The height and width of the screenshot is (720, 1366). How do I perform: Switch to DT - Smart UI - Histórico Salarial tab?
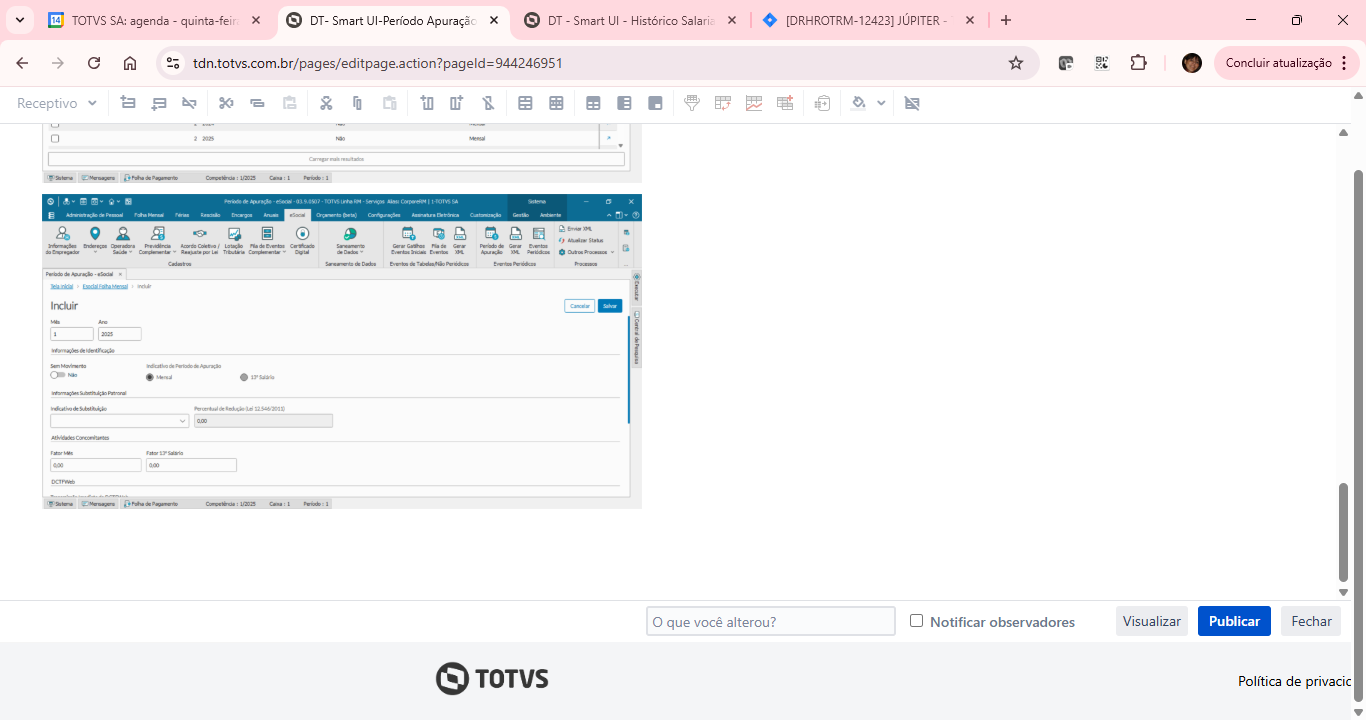click(631, 20)
